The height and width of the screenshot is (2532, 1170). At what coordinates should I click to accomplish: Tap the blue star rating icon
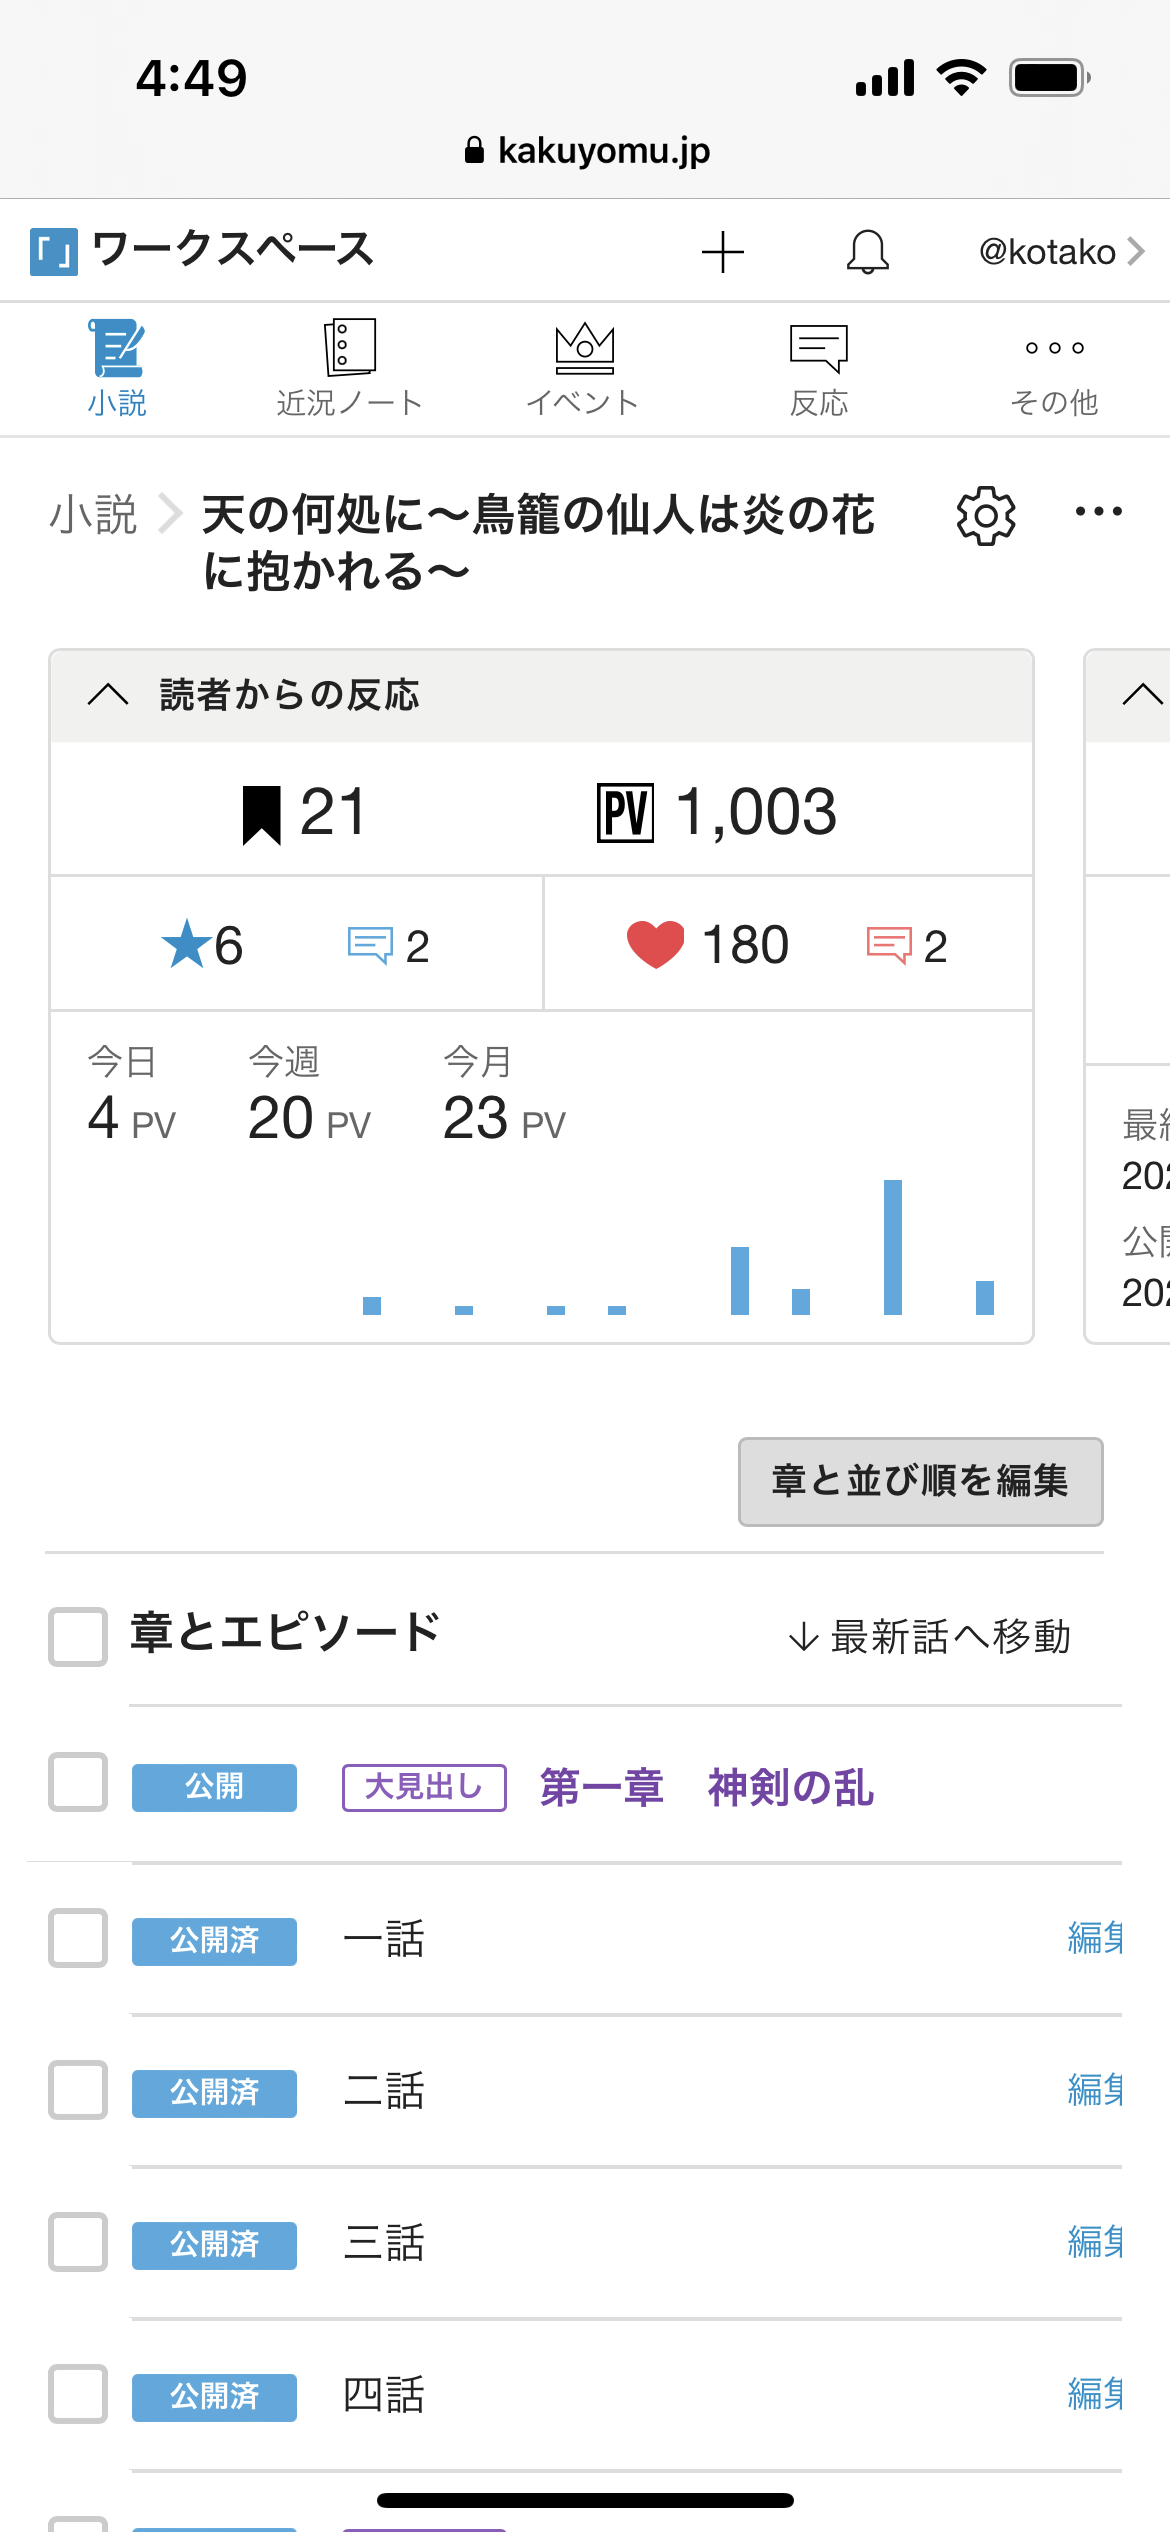[186, 945]
